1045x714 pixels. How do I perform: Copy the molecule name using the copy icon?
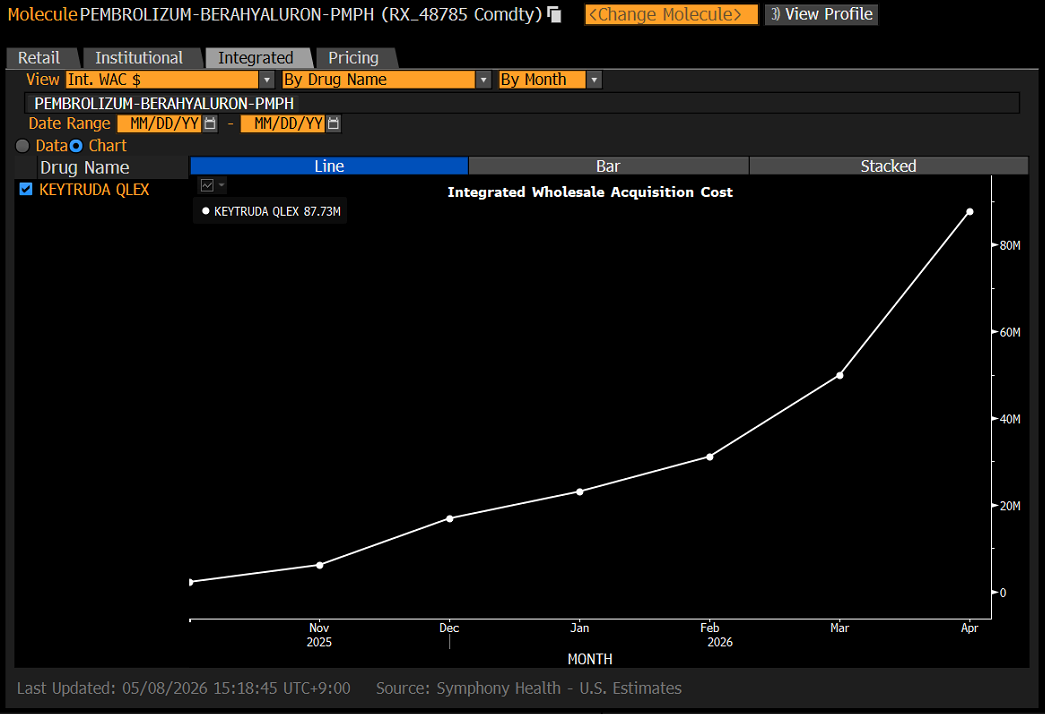coord(554,14)
